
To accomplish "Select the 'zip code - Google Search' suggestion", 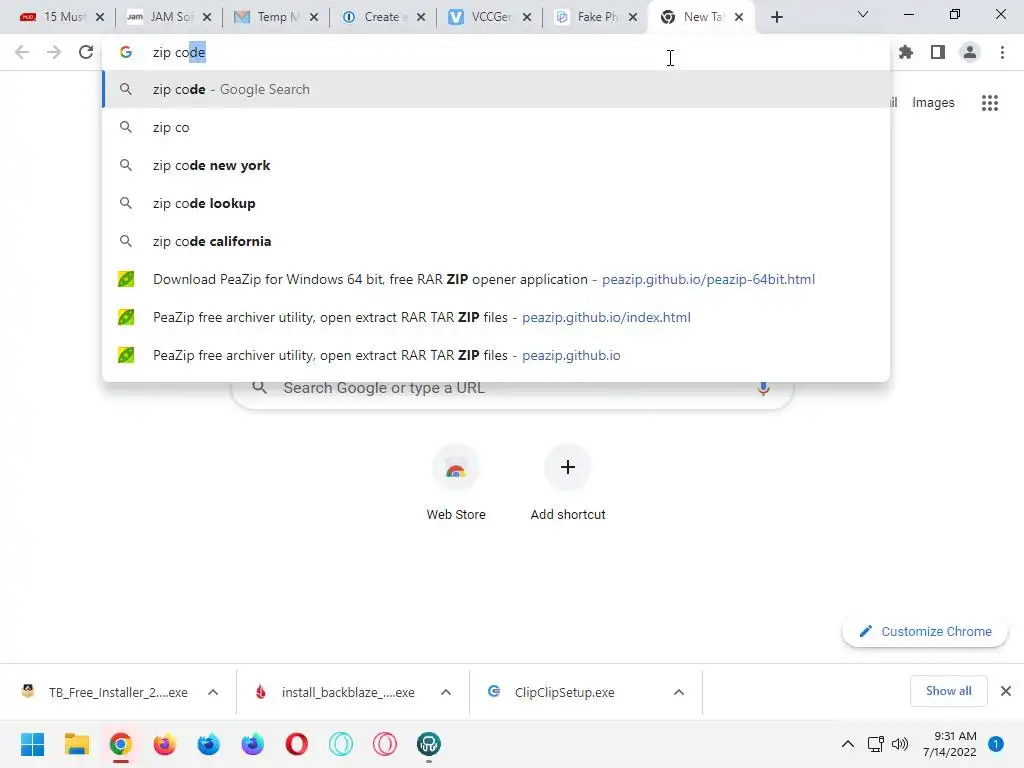I will [496, 89].
